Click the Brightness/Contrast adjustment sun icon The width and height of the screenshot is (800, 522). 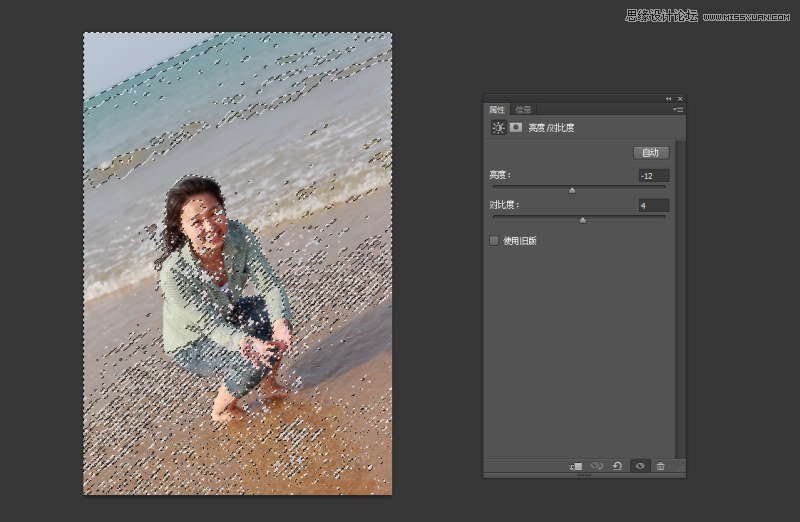pyautogui.click(x=498, y=128)
